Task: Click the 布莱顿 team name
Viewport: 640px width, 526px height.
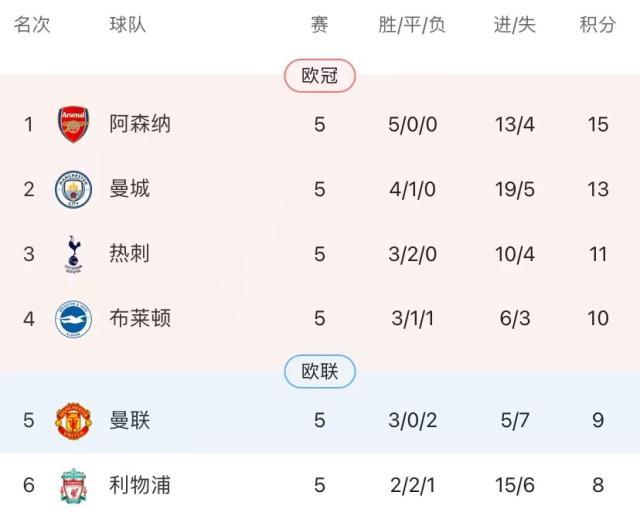Action: pos(139,319)
